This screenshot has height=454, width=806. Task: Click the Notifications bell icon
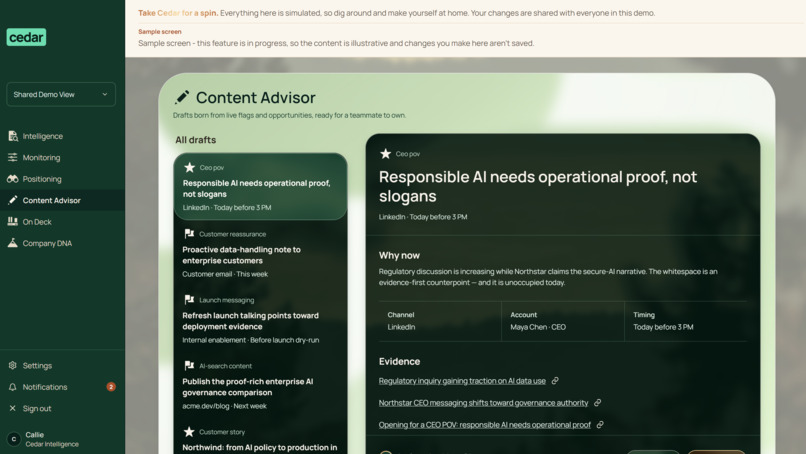pos(13,387)
